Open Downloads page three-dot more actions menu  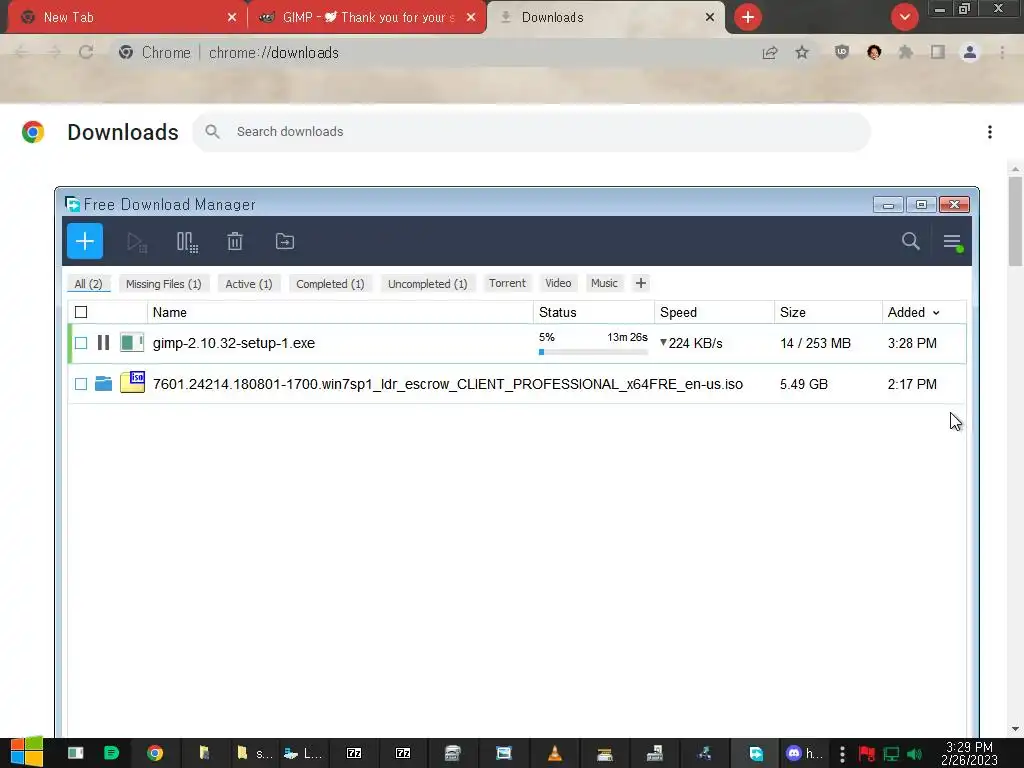pos(990,132)
